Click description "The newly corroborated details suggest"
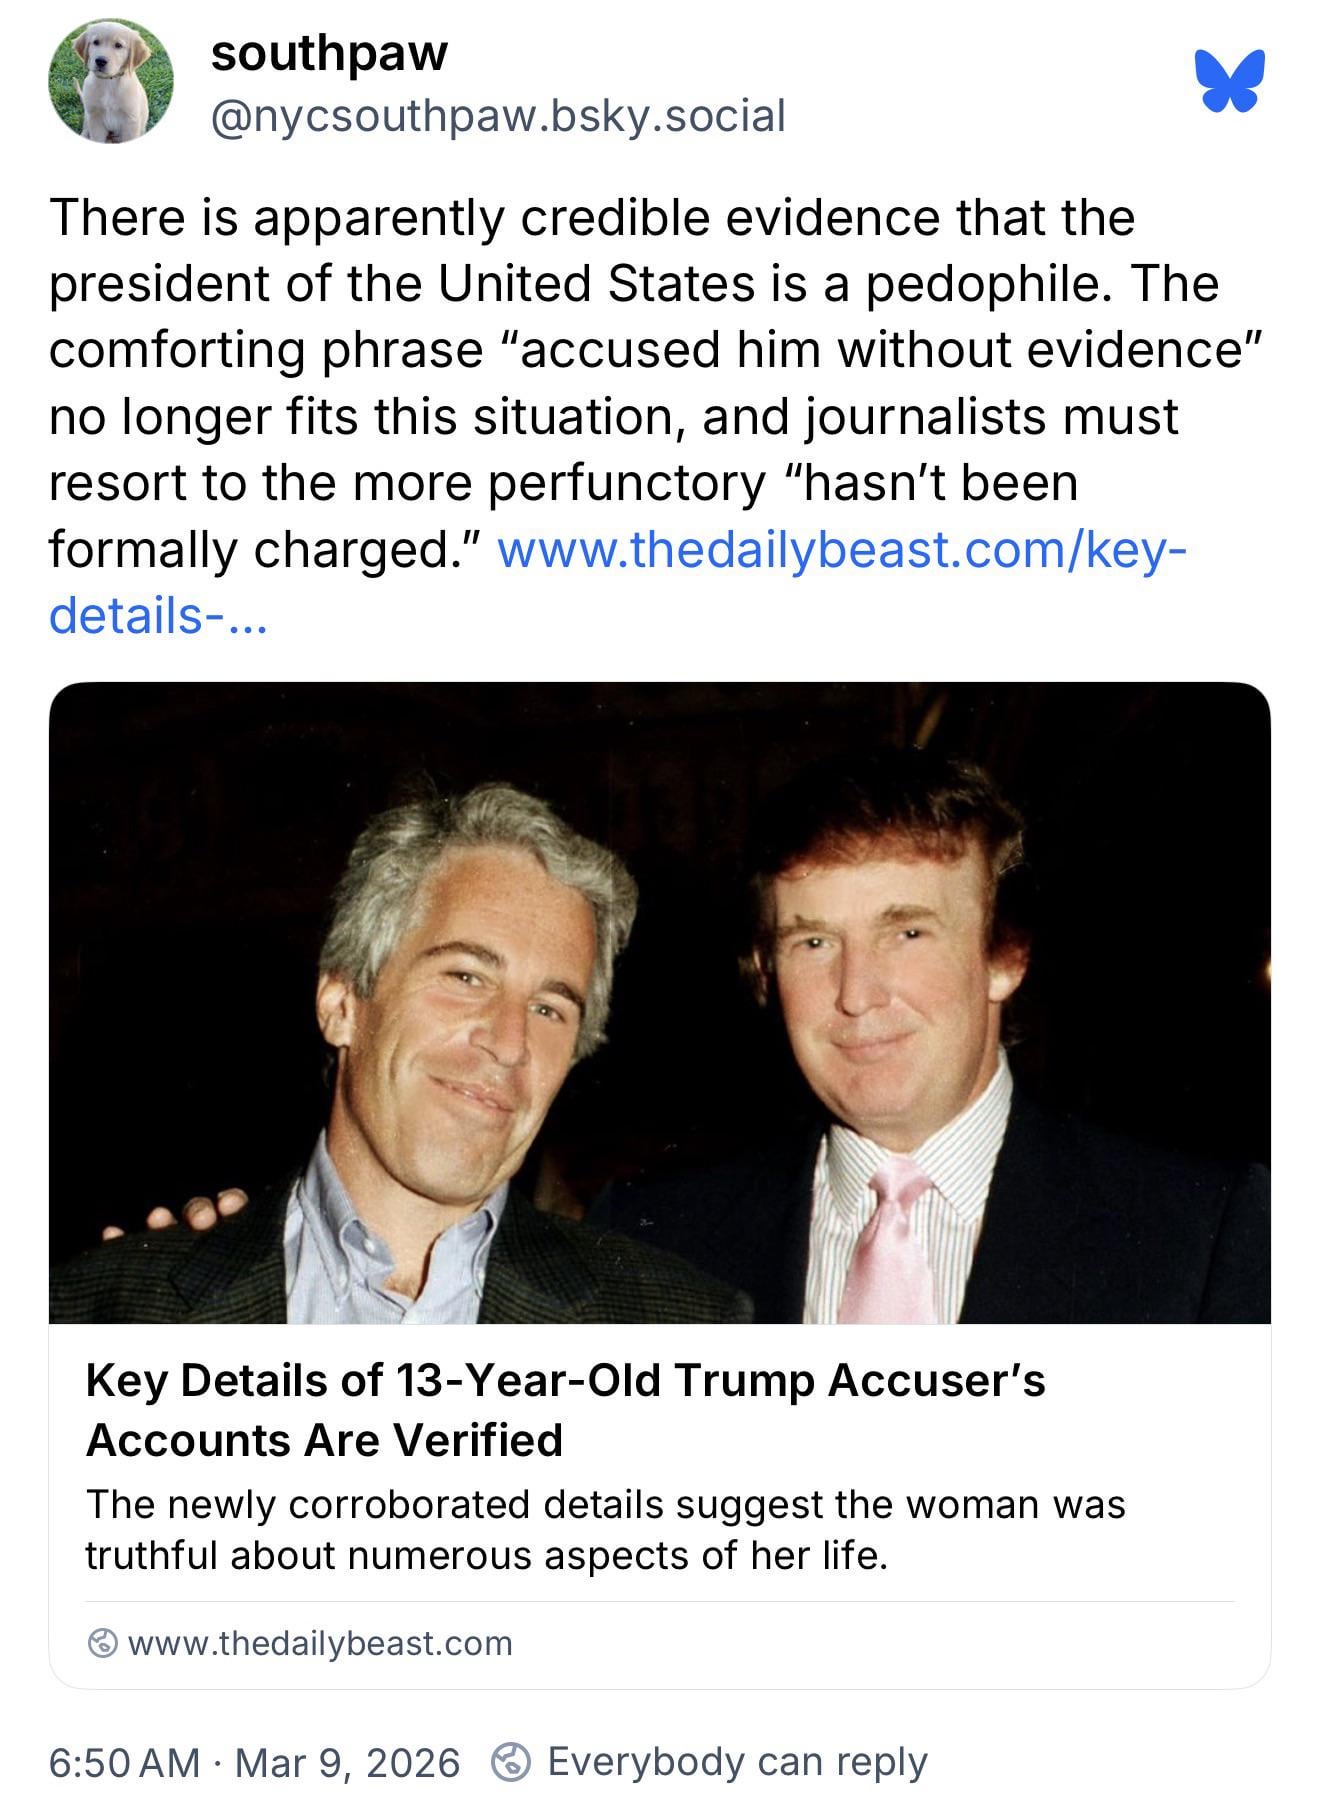The height and width of the screenshot is (1809, 1320). pos(605,1504)
